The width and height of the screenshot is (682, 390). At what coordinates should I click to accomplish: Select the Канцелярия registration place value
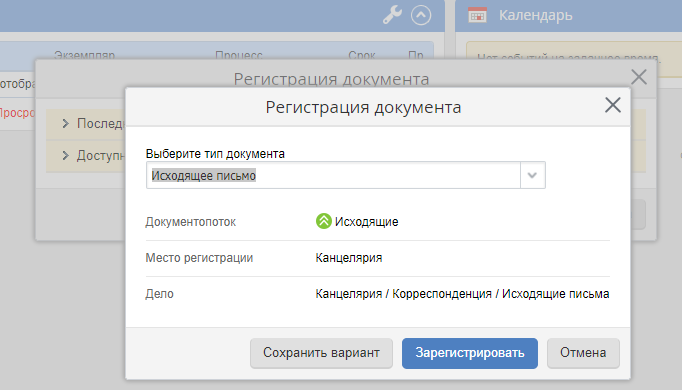click(349, 258)
